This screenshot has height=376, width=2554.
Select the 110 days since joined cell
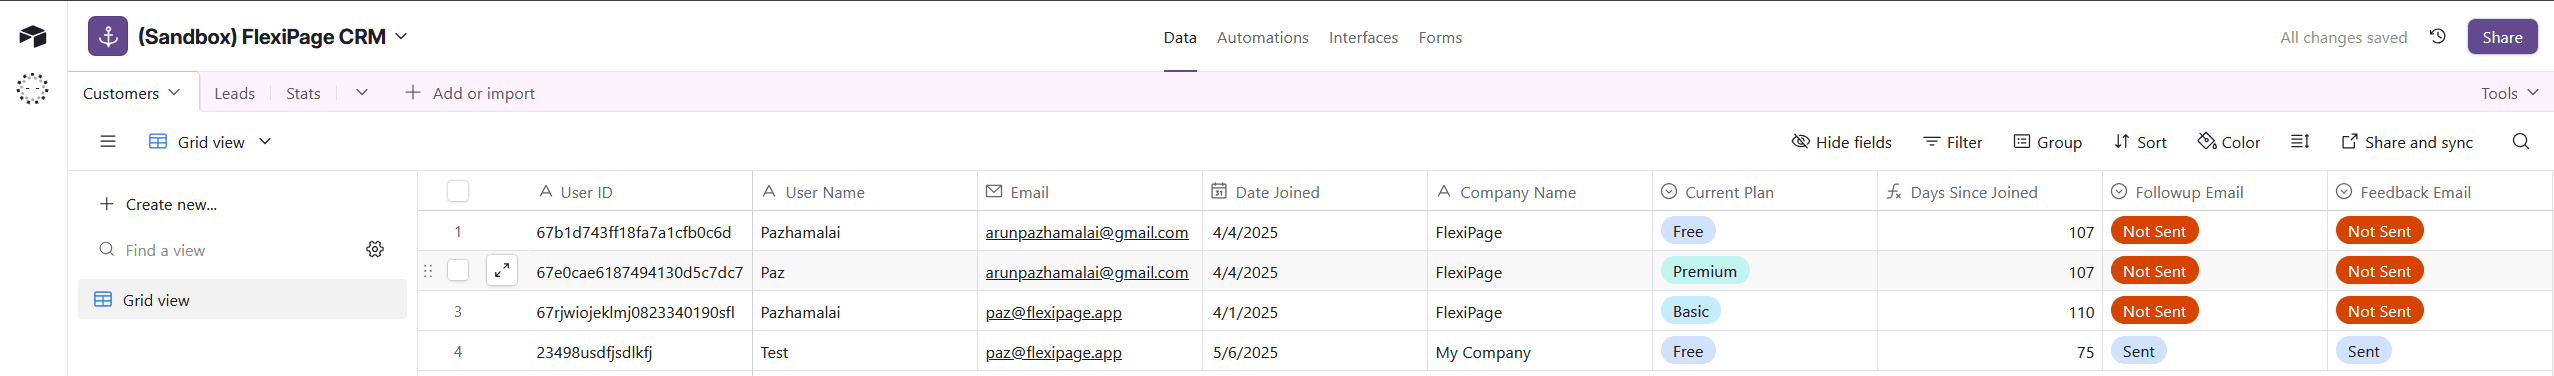tap(1990, 311)
